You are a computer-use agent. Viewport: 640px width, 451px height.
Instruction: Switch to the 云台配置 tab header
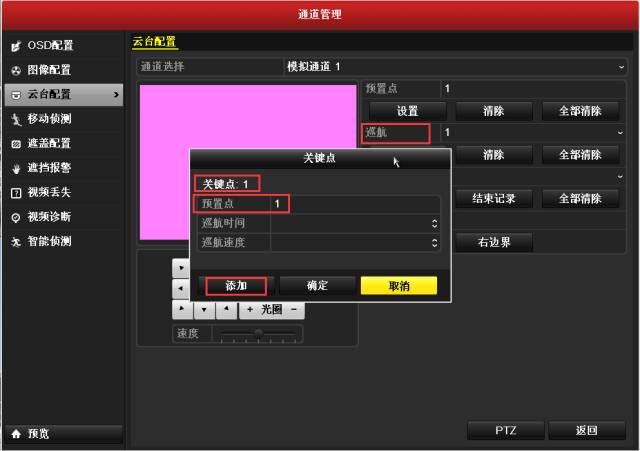[154, 42]
